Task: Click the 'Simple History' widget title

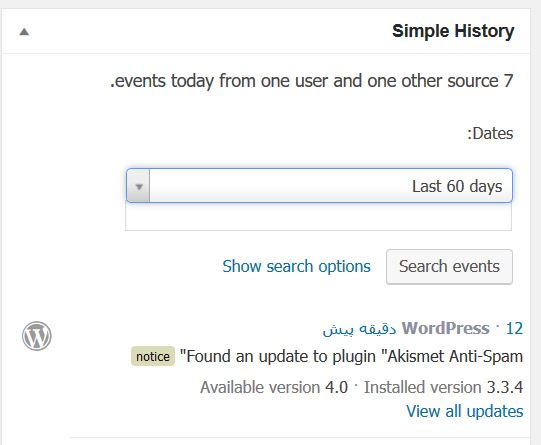Action: 453,31
